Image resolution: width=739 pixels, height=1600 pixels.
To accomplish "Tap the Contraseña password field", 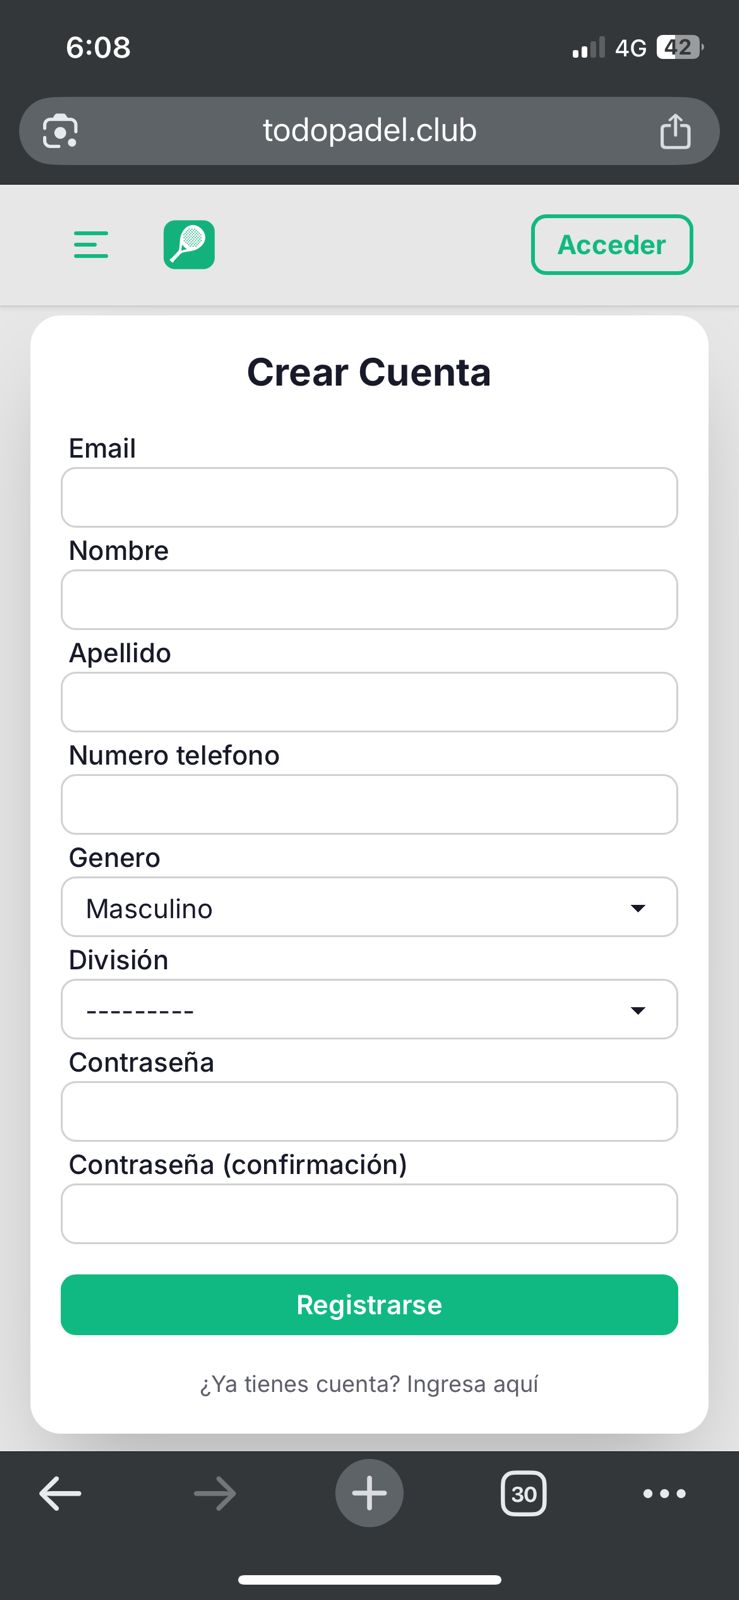I will point(369,1111).
